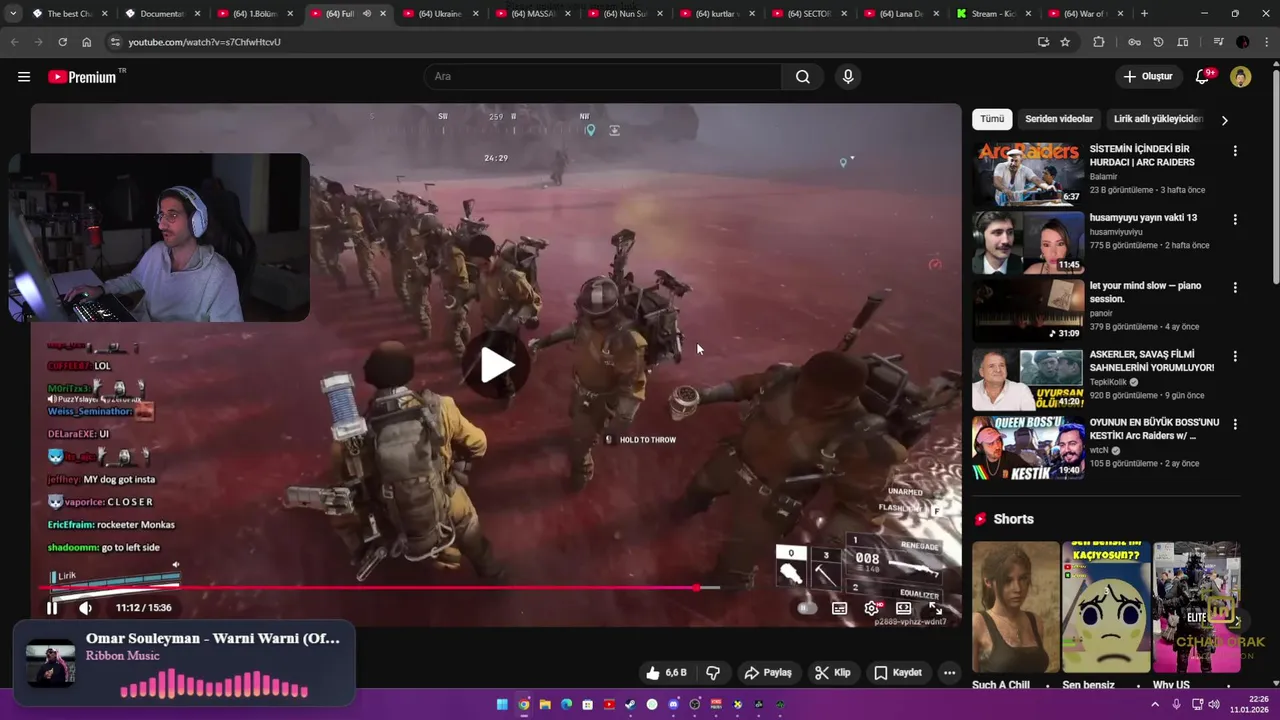Image resolution: width=1280 pixels, height=720 pixels.
Task: Open the Arc Raiders HURDACI video thumbnail
Action: pos(1028,174)
